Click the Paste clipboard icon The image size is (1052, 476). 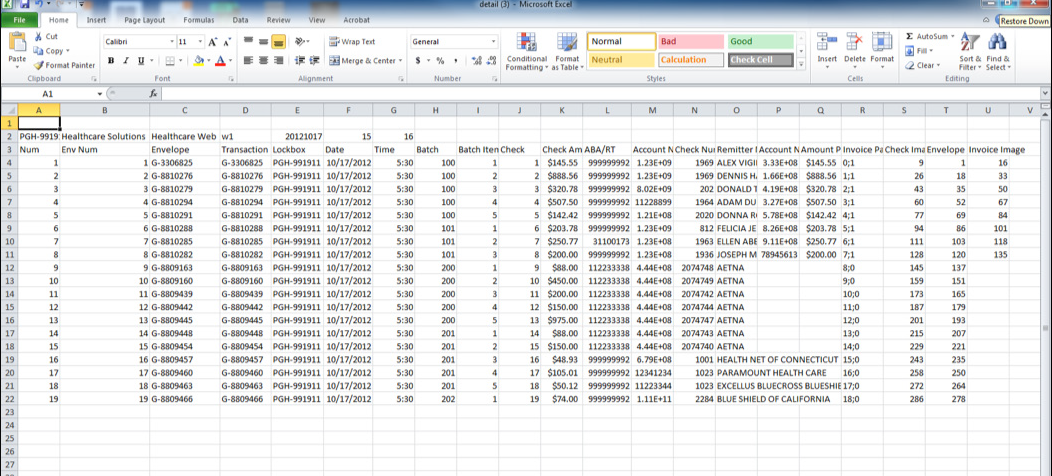[x=17, y=42]
